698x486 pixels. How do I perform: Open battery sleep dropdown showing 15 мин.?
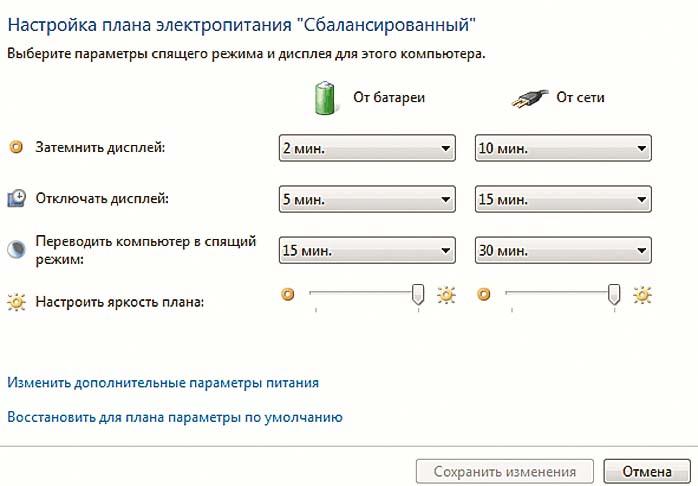(x=366, y=249)
